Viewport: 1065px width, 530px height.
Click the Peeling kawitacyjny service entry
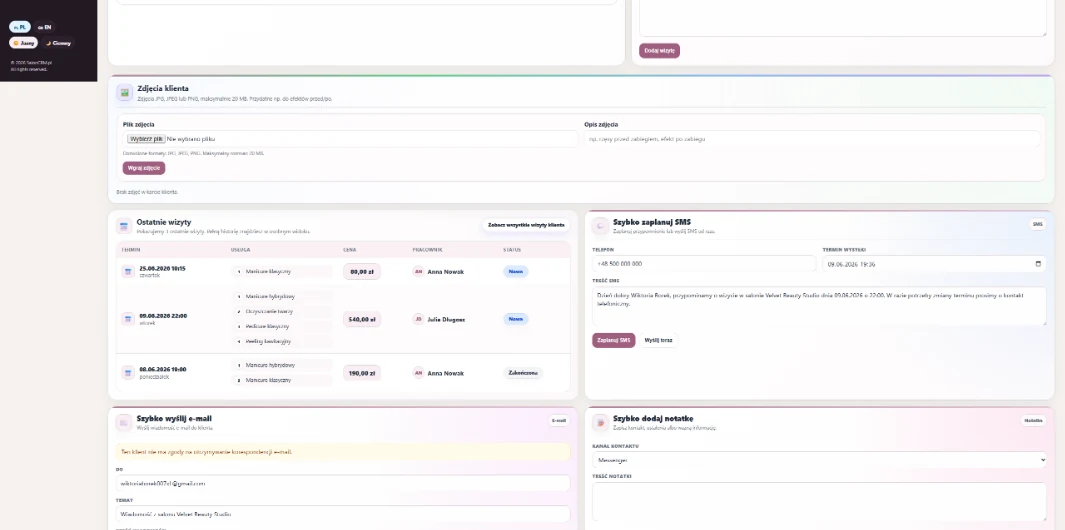click(282, 341)
